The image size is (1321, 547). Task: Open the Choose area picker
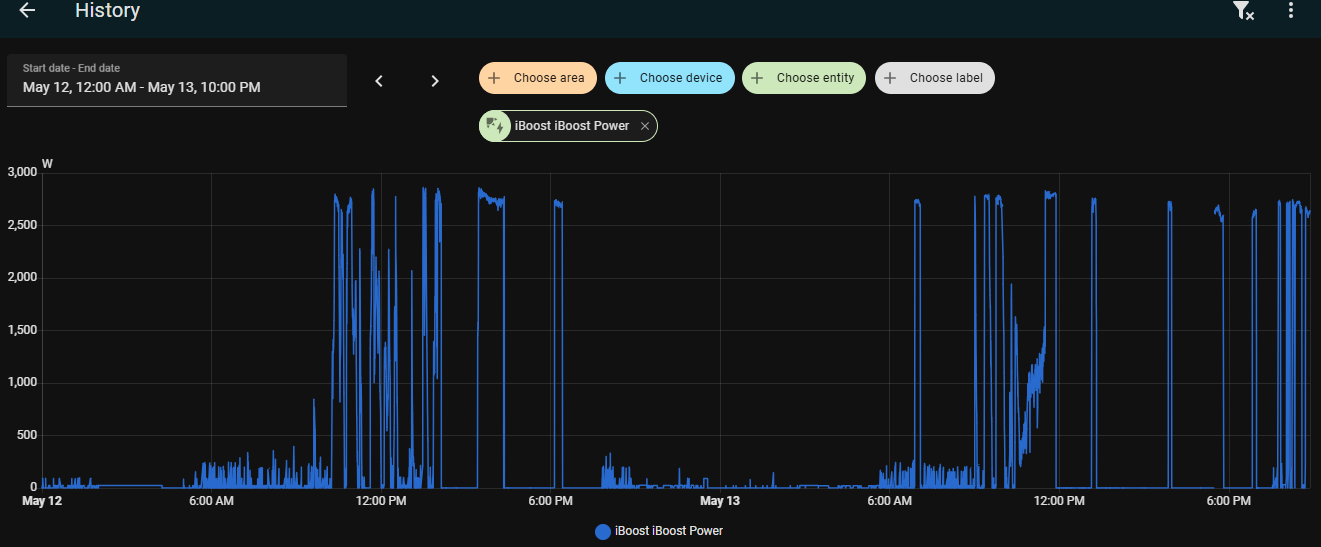click(538, 78)
